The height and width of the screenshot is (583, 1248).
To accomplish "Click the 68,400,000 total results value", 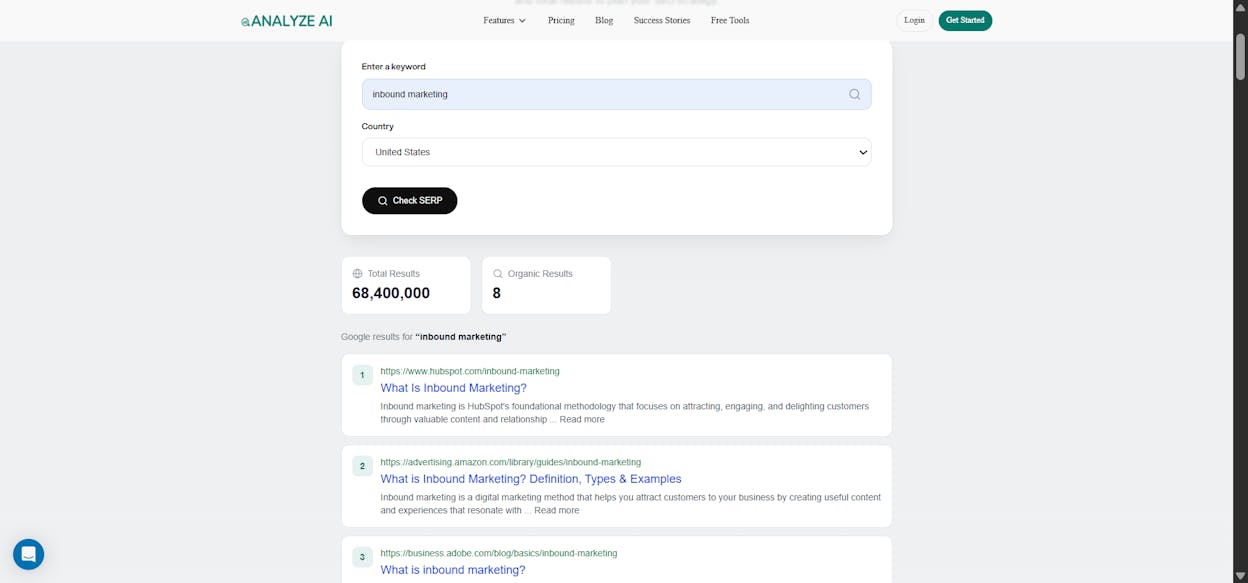I will [x=391, y=293].
